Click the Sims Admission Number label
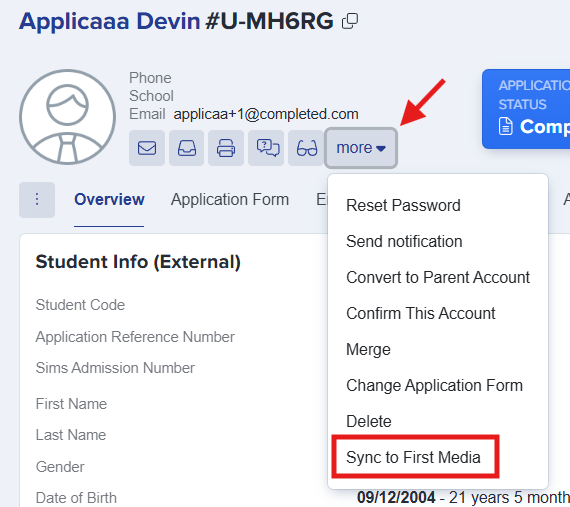This screenshot has height=507, width=570. [x=115, y=368]
